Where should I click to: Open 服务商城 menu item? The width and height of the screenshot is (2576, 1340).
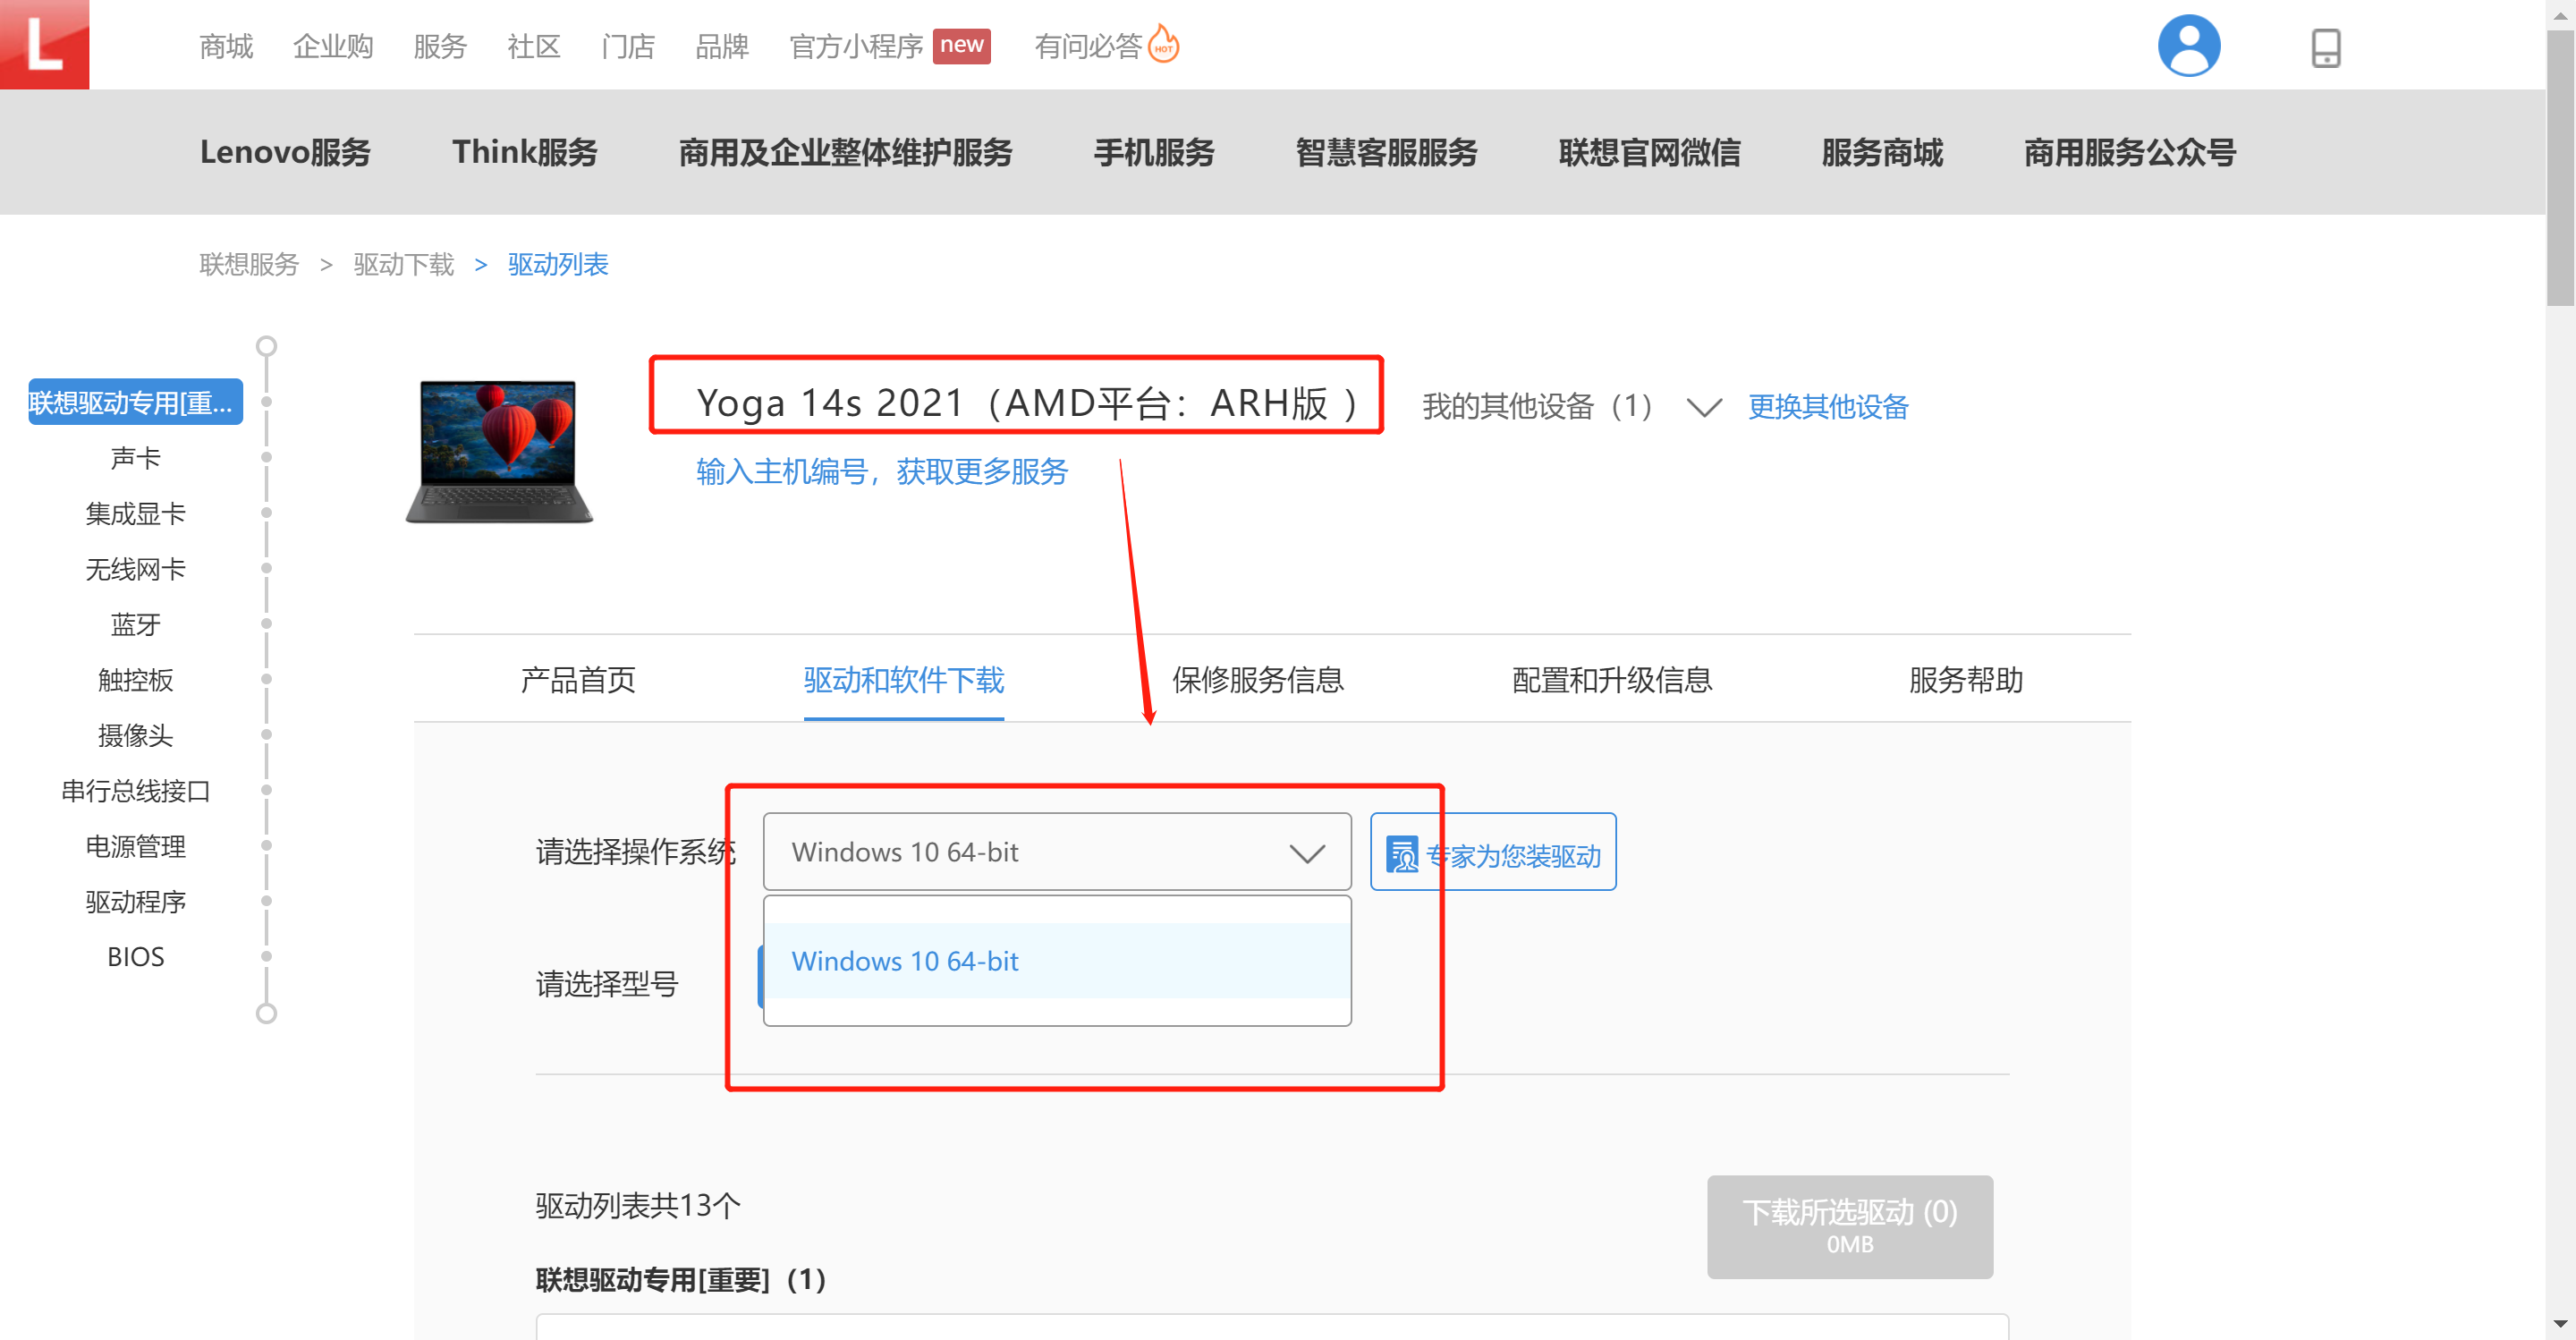(1882, 152)
